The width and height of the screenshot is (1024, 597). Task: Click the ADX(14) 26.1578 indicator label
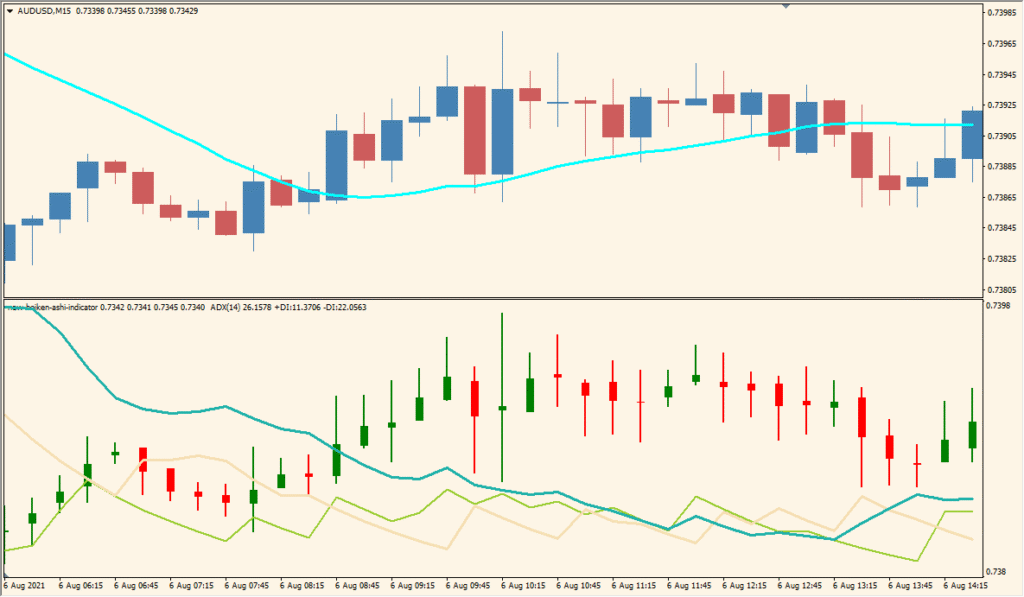click(x=241, y=307)
